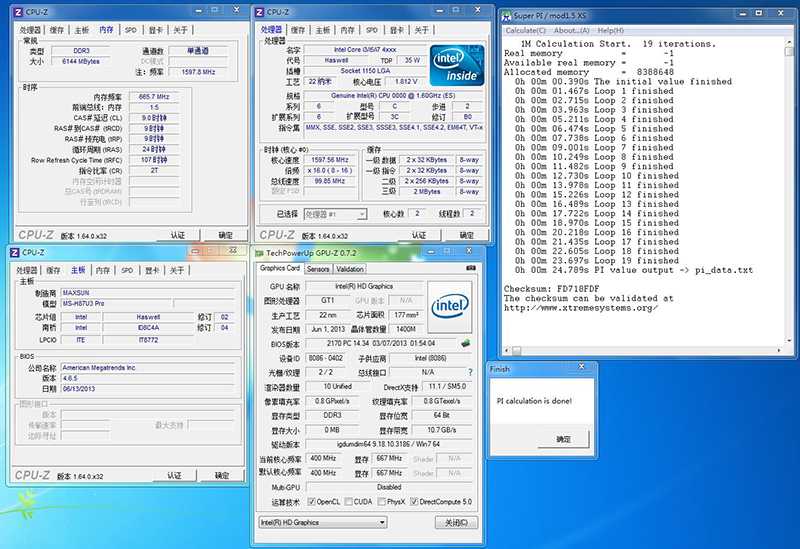Toggle the PhysX checkbox in GPU-Z
This screenshot has height=549, width=800.
381,502
